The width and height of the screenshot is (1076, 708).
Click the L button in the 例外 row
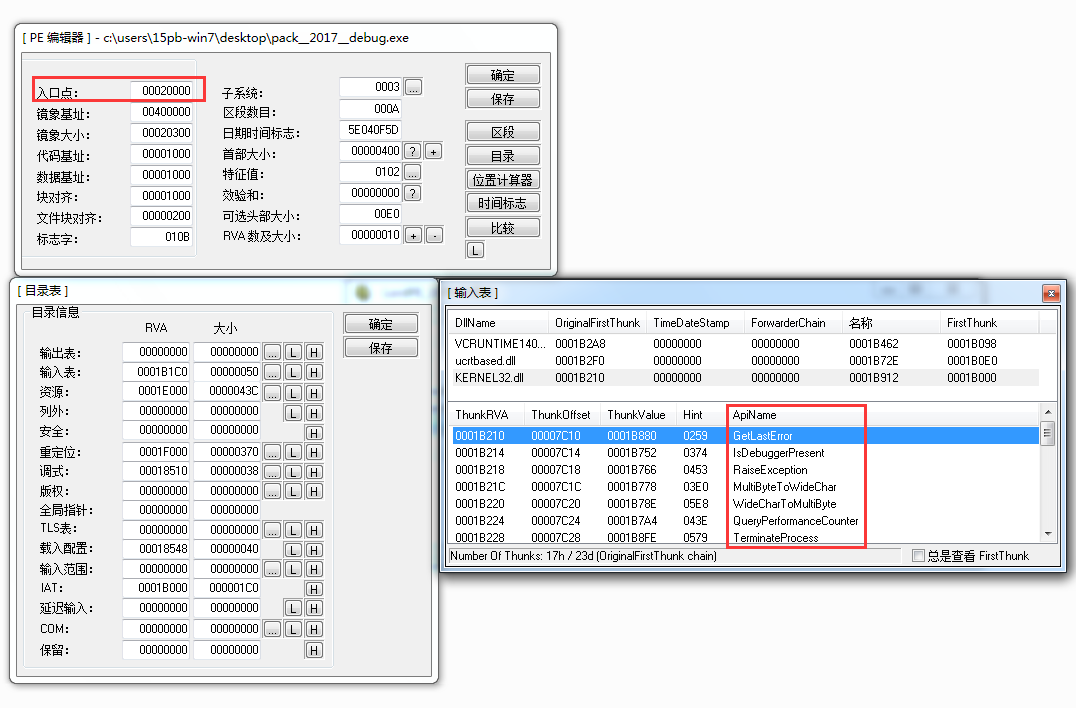(x=293, y=413)
